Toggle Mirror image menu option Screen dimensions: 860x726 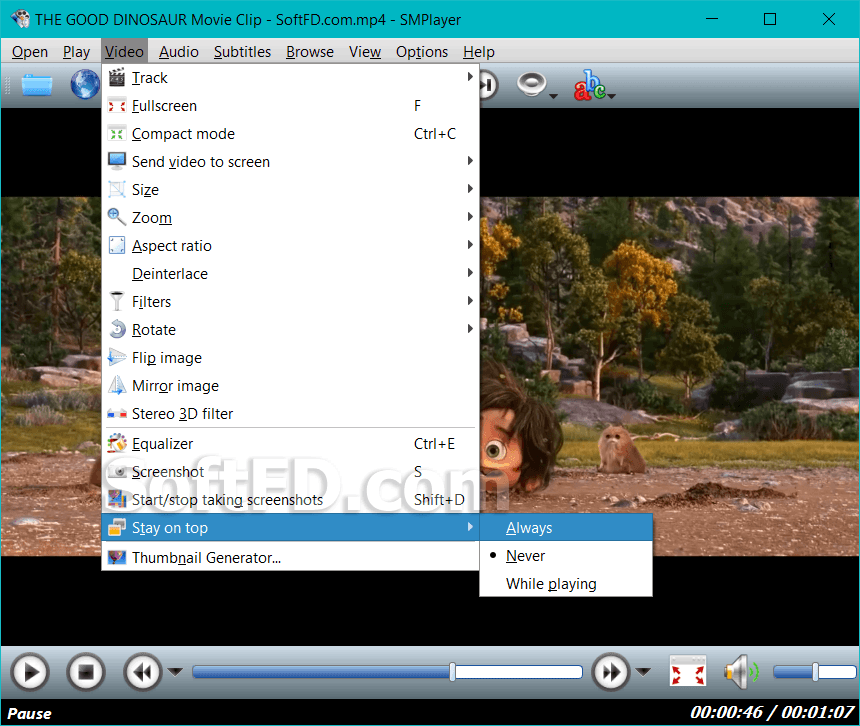(x=290, y=385)
